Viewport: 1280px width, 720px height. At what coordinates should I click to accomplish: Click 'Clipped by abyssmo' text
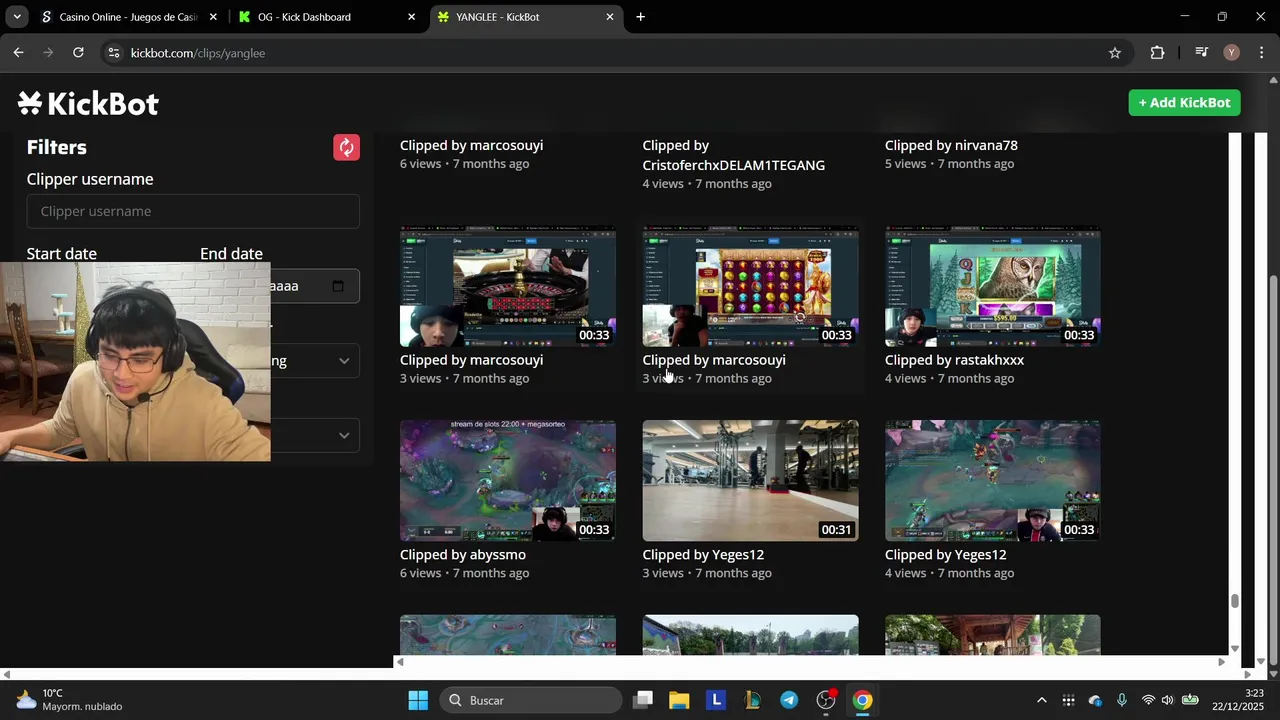click(x=463, y=554)
